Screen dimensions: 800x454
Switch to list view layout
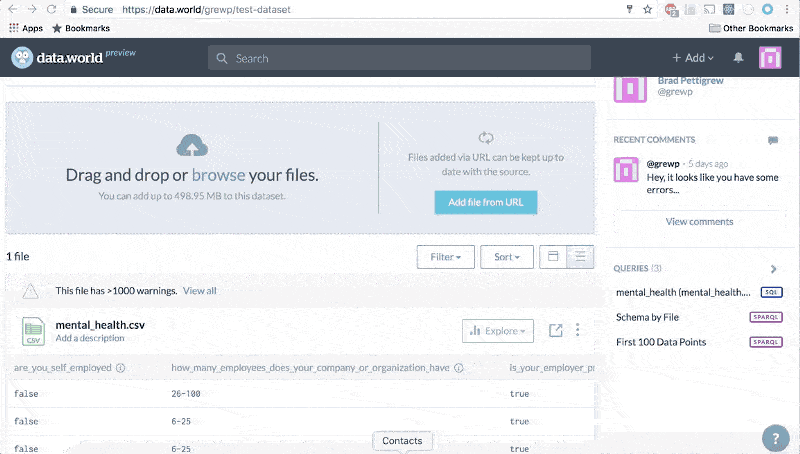(x=580, y=257)
